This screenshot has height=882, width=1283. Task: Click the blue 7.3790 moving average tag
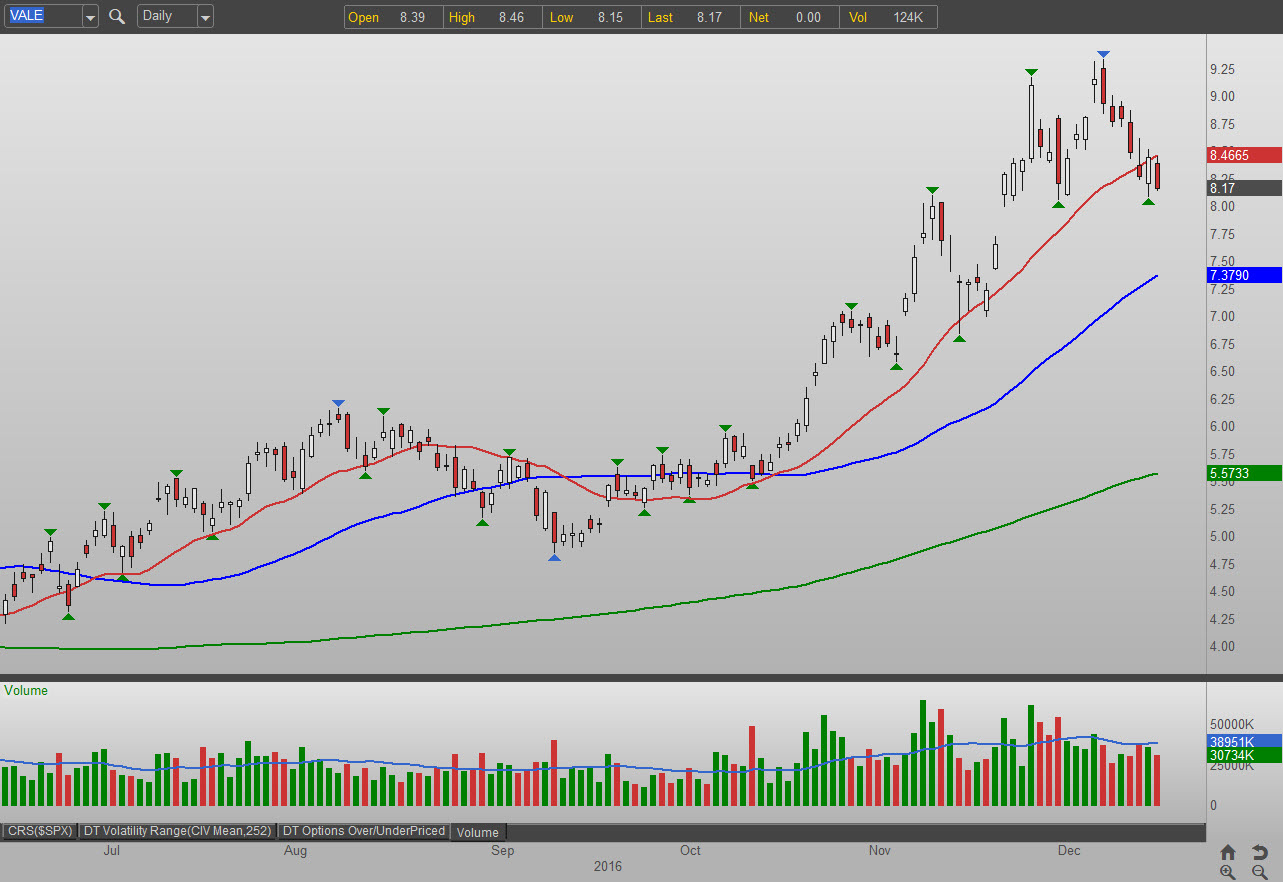tap(1244, 275)
